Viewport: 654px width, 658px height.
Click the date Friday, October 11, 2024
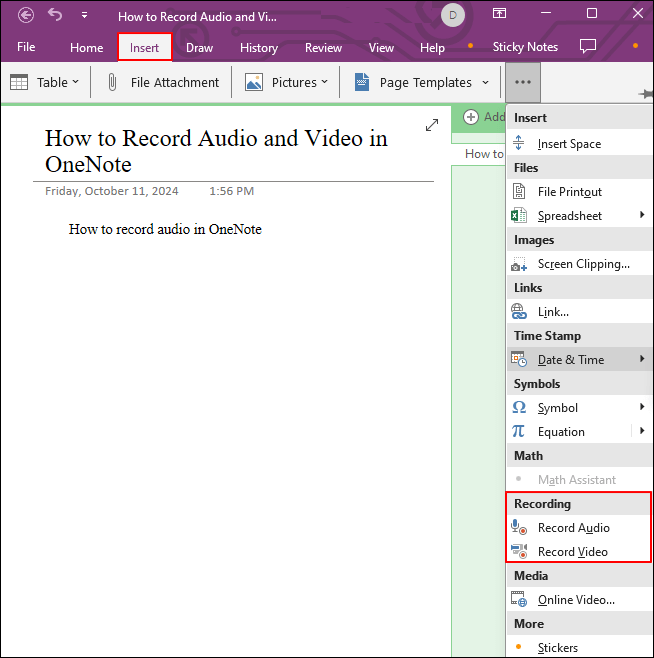(112, 191)
